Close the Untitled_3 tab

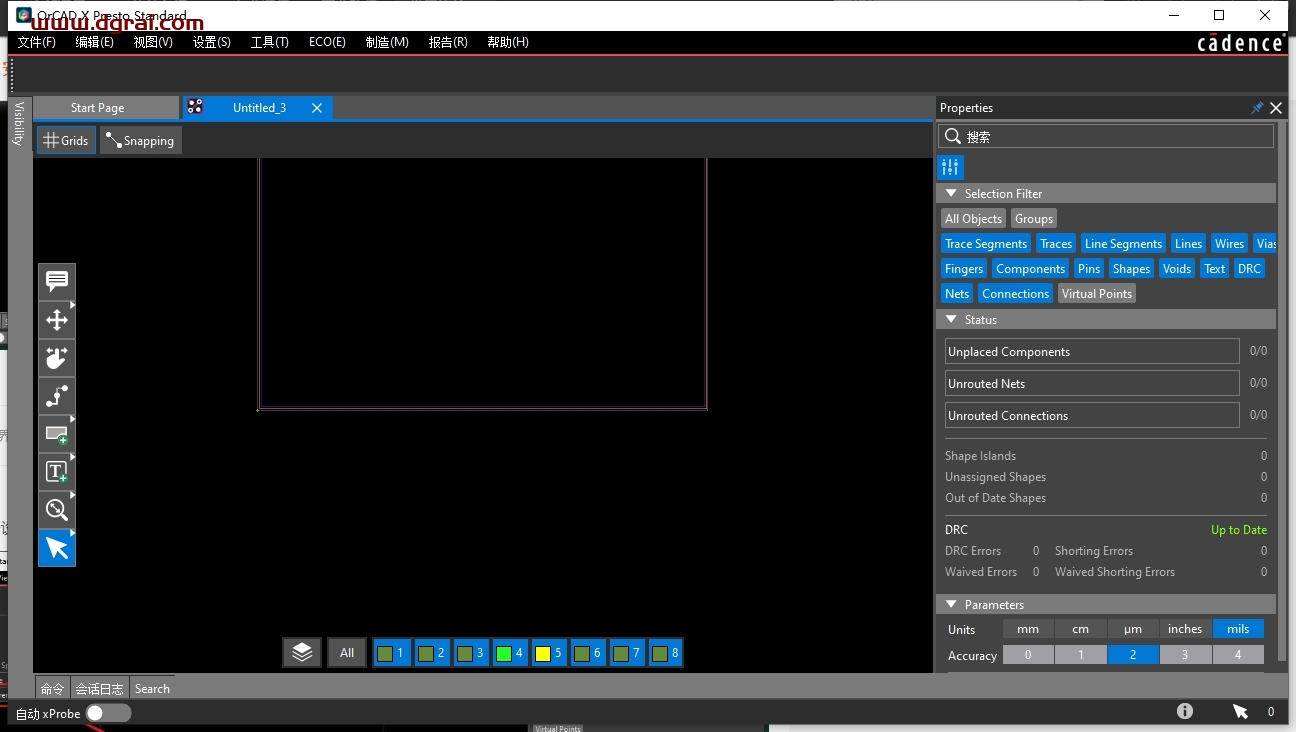click(x=317, y=108)
